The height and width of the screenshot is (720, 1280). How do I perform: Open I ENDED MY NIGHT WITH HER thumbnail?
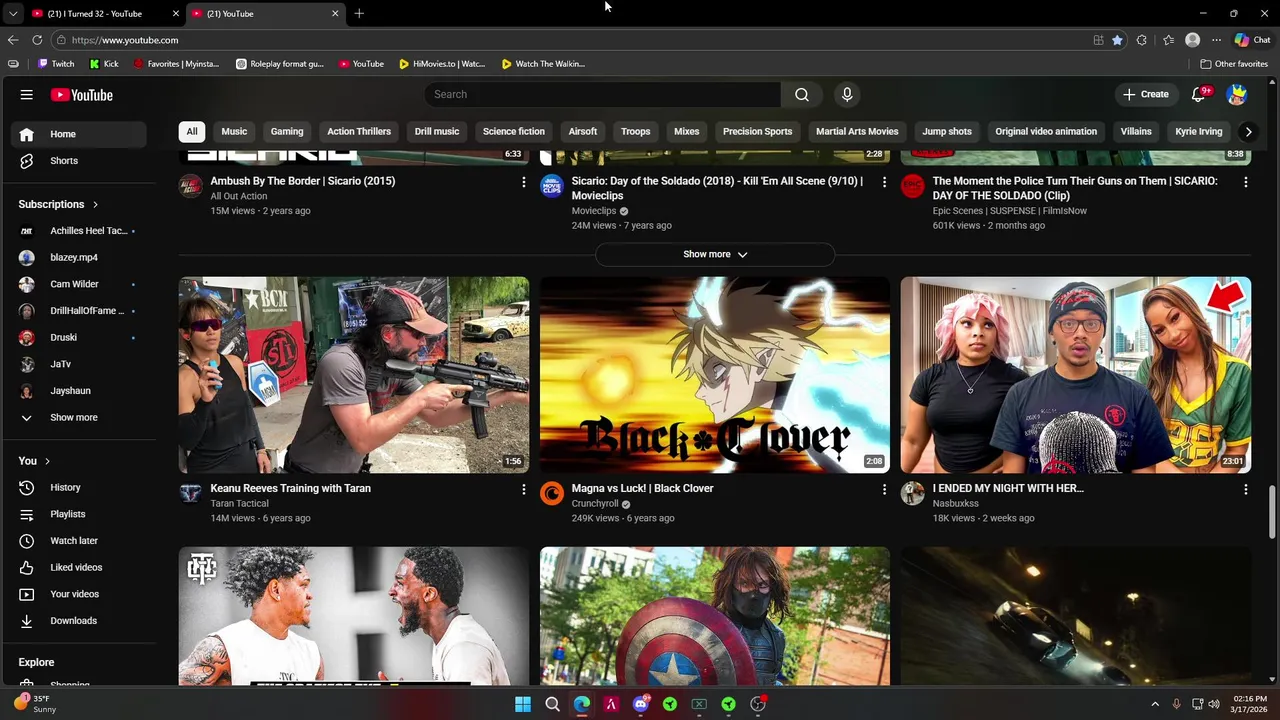click(x=1076, y=375)
